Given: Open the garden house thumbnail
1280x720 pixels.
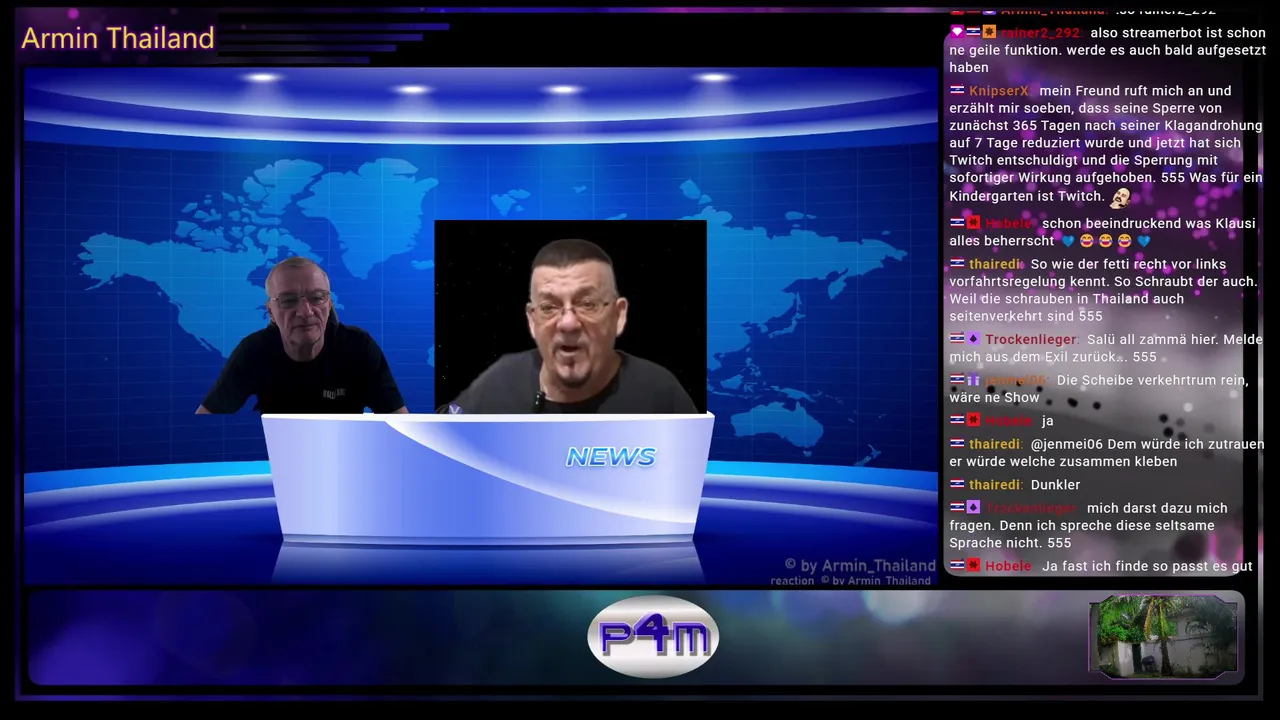Looking at the screenshot, I should [x=1163, y=636].
